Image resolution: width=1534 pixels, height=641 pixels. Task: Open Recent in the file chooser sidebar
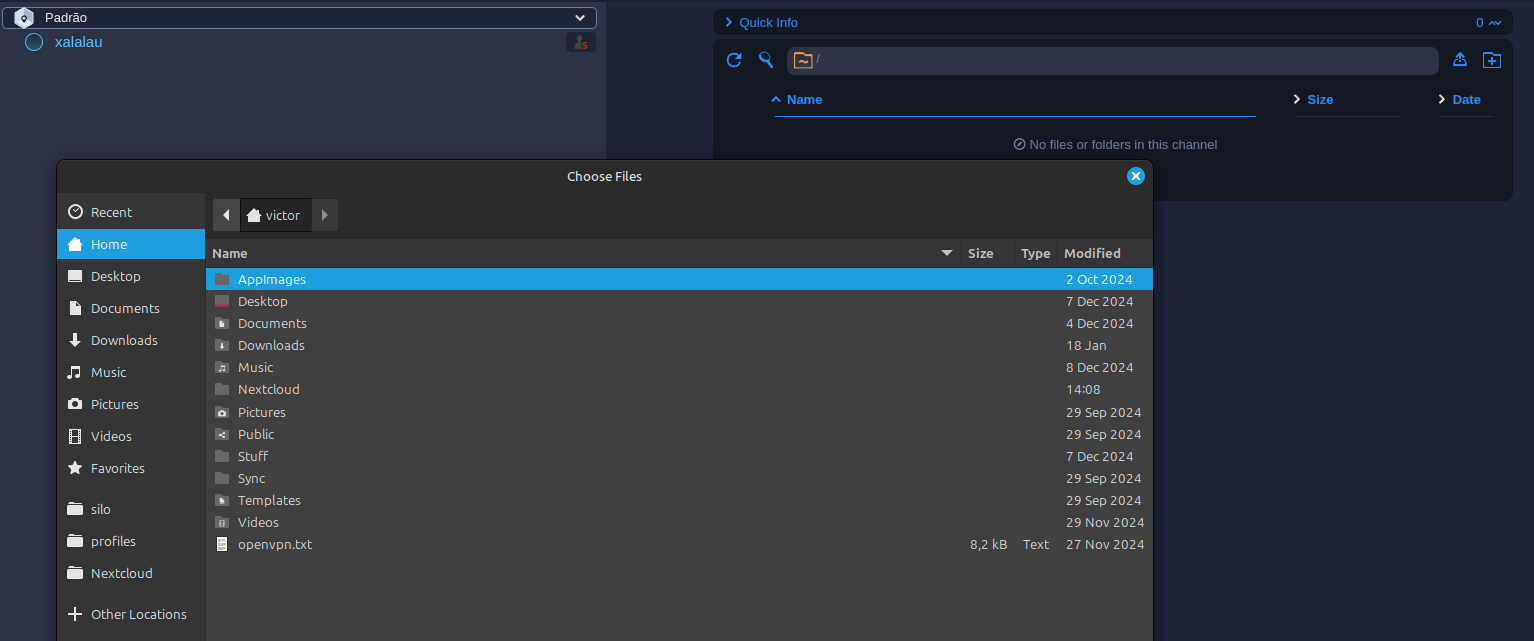111,212
